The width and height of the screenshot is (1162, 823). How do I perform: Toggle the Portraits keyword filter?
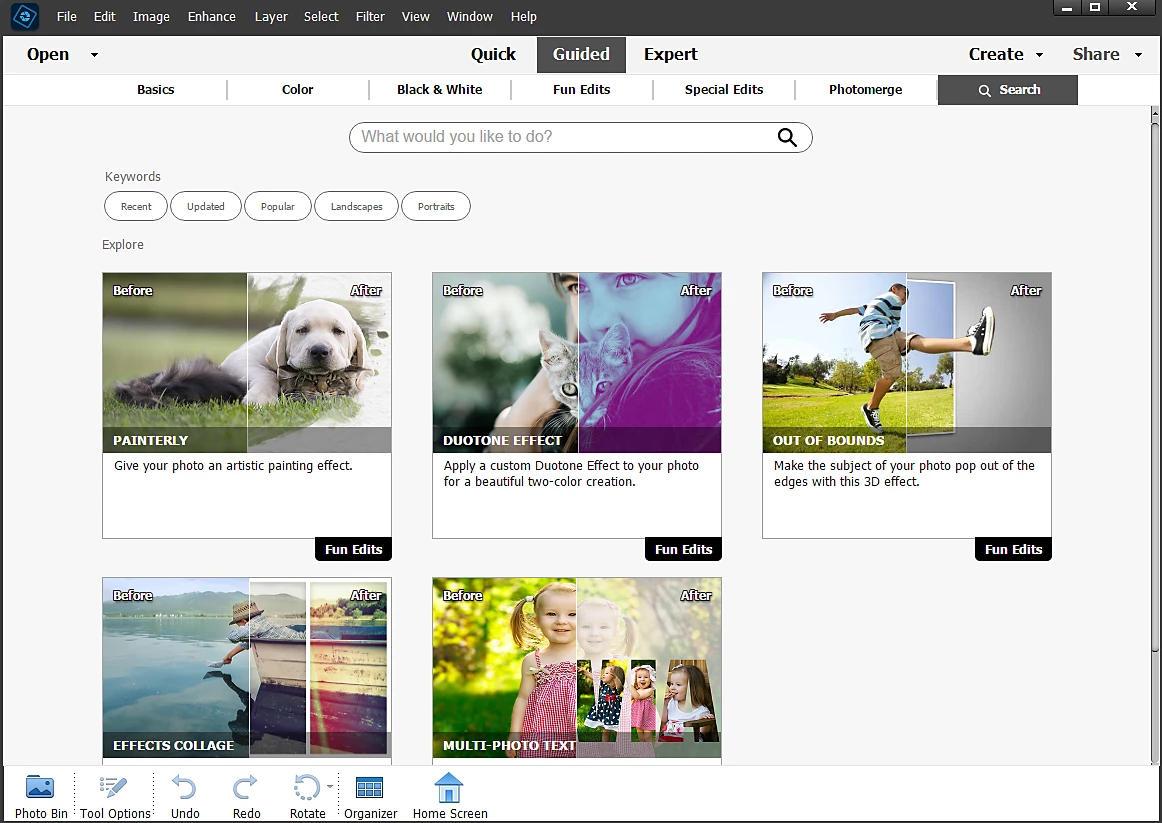(436, 207)
